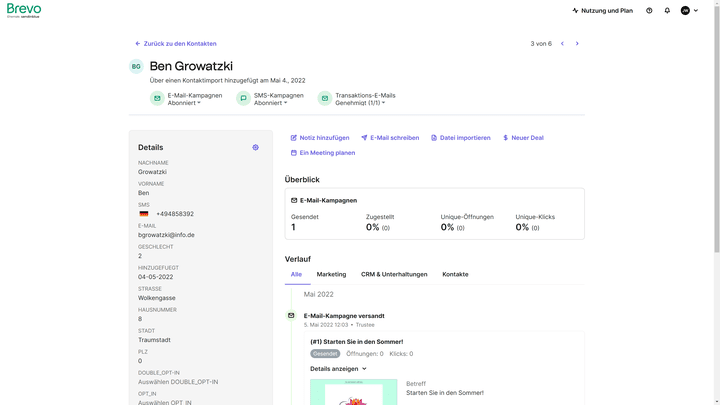
Task: Click the timeline email event icon
Action: pyautogui.click(x=291, y=315)
